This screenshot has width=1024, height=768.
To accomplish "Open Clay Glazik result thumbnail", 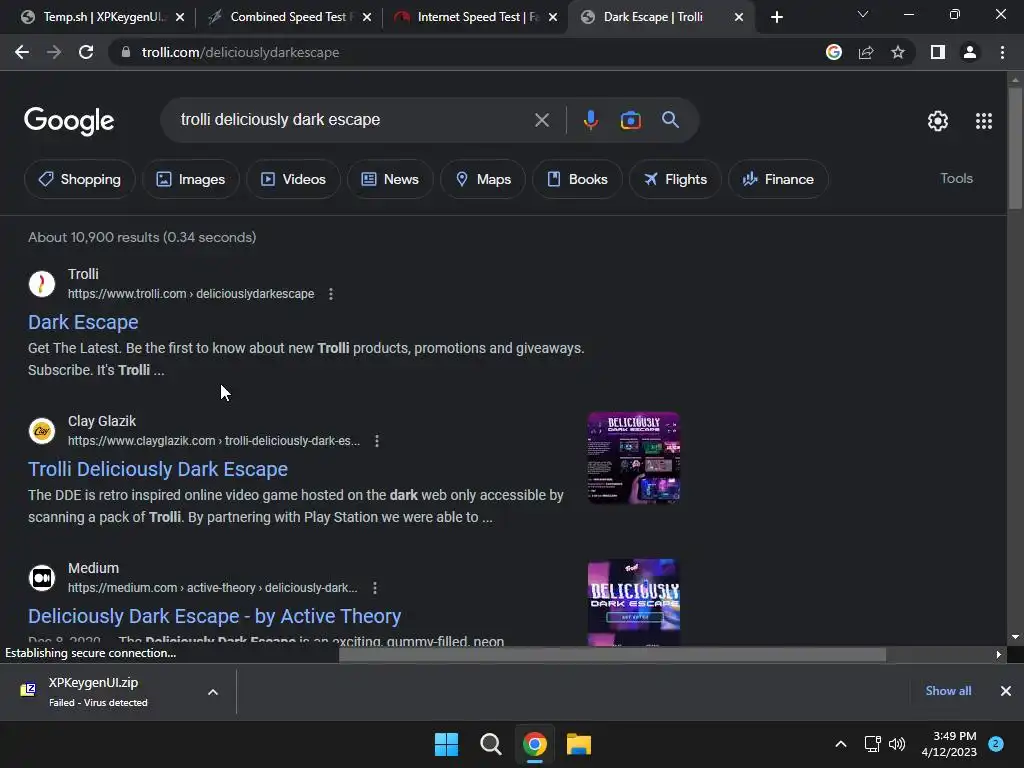I will coord(633,458).
